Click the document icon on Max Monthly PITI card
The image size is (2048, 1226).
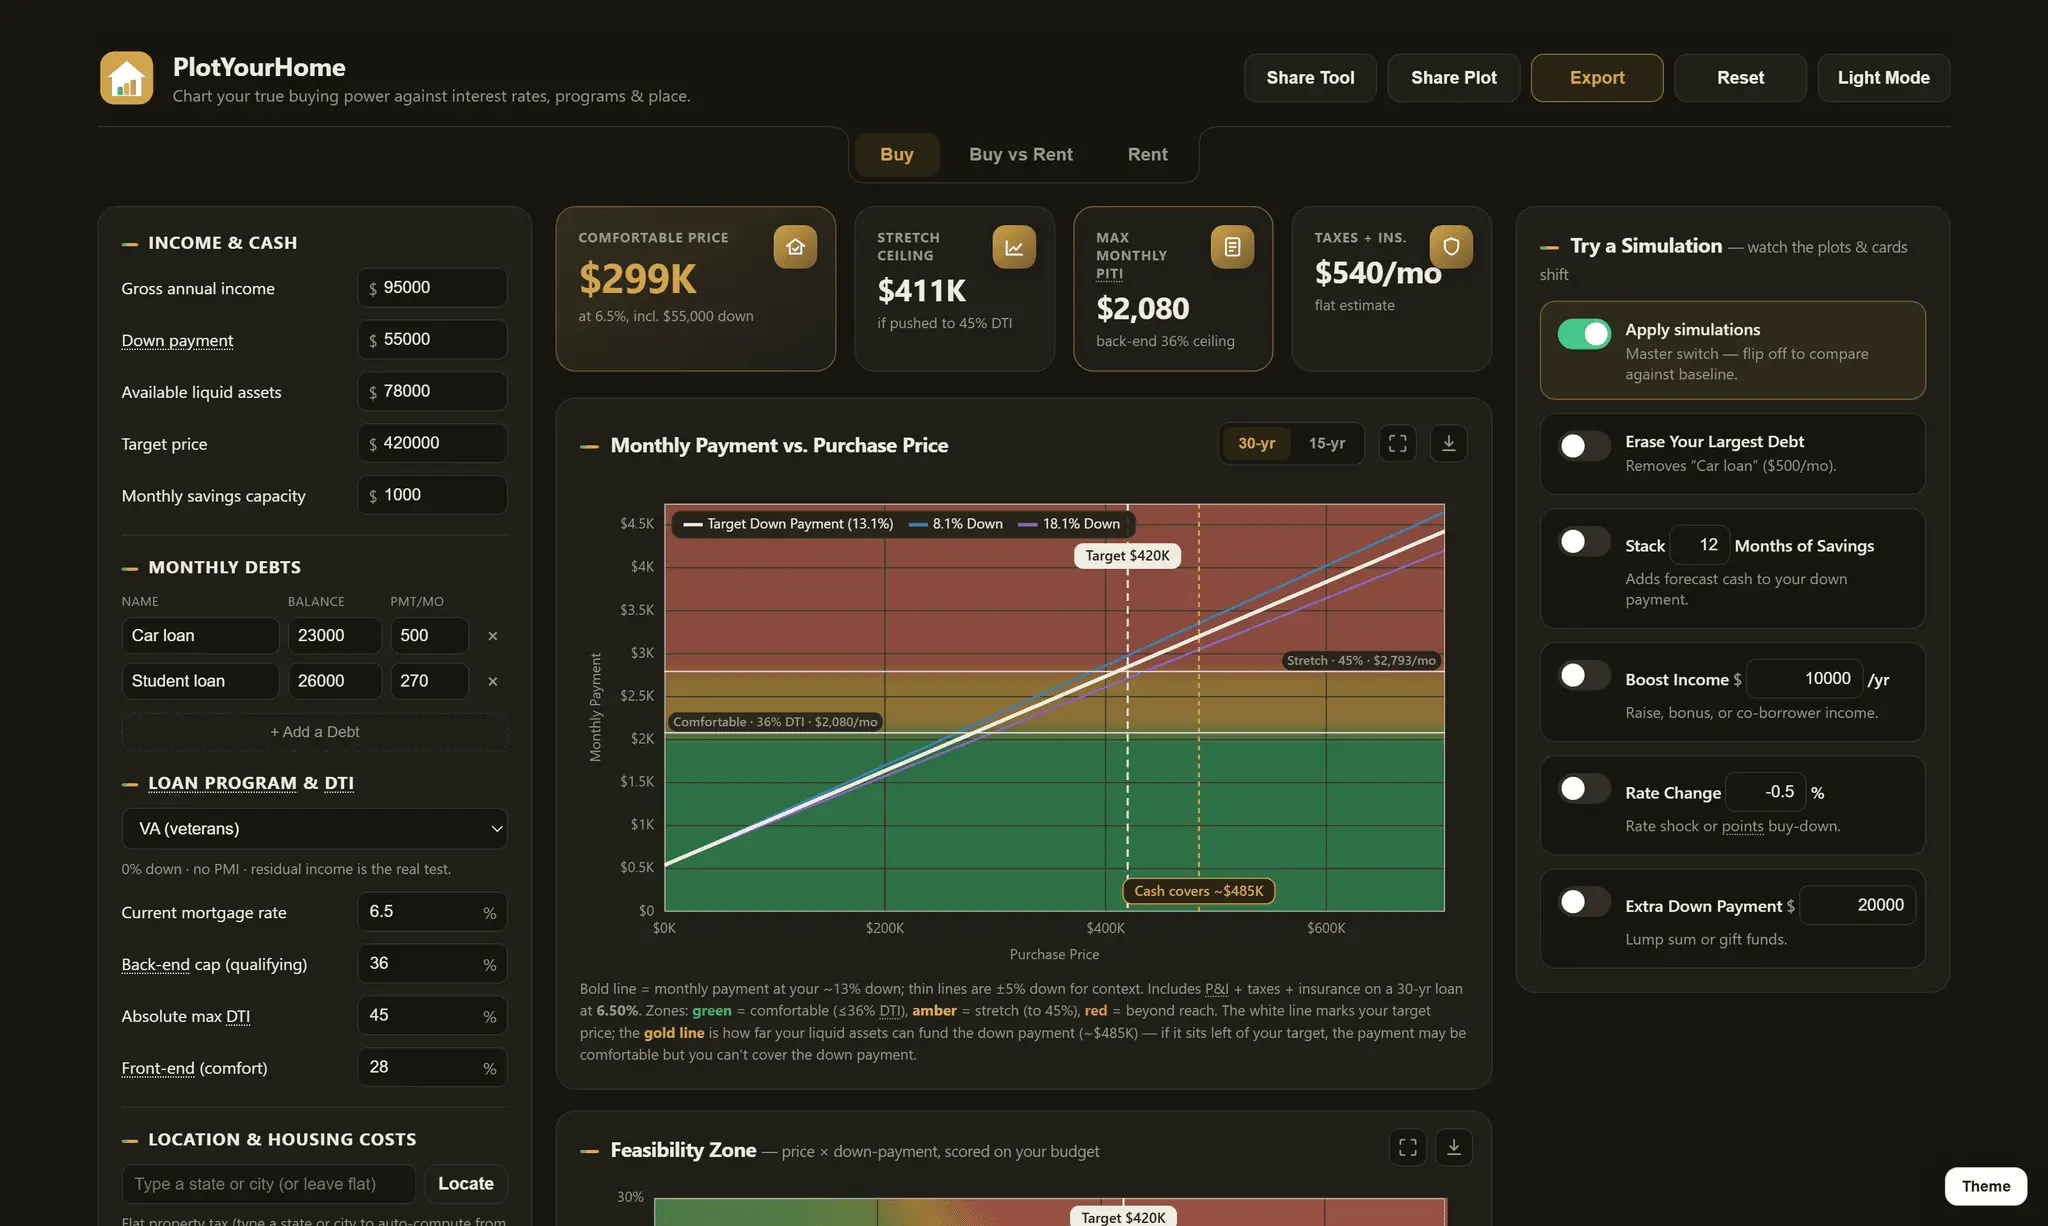click(1232, 247)
